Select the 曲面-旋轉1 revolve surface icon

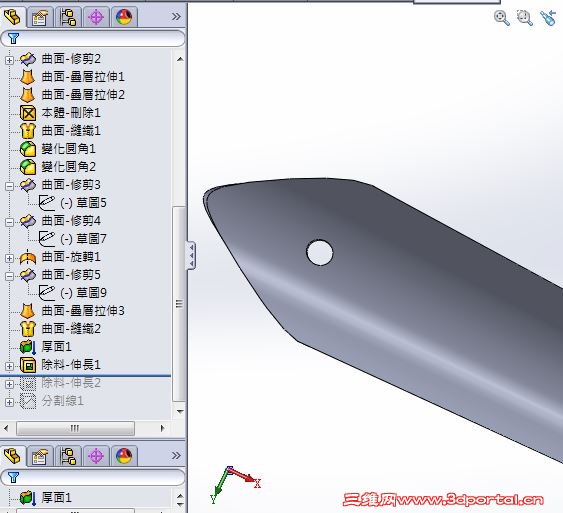pyautogui.click(x=28, y=257)
